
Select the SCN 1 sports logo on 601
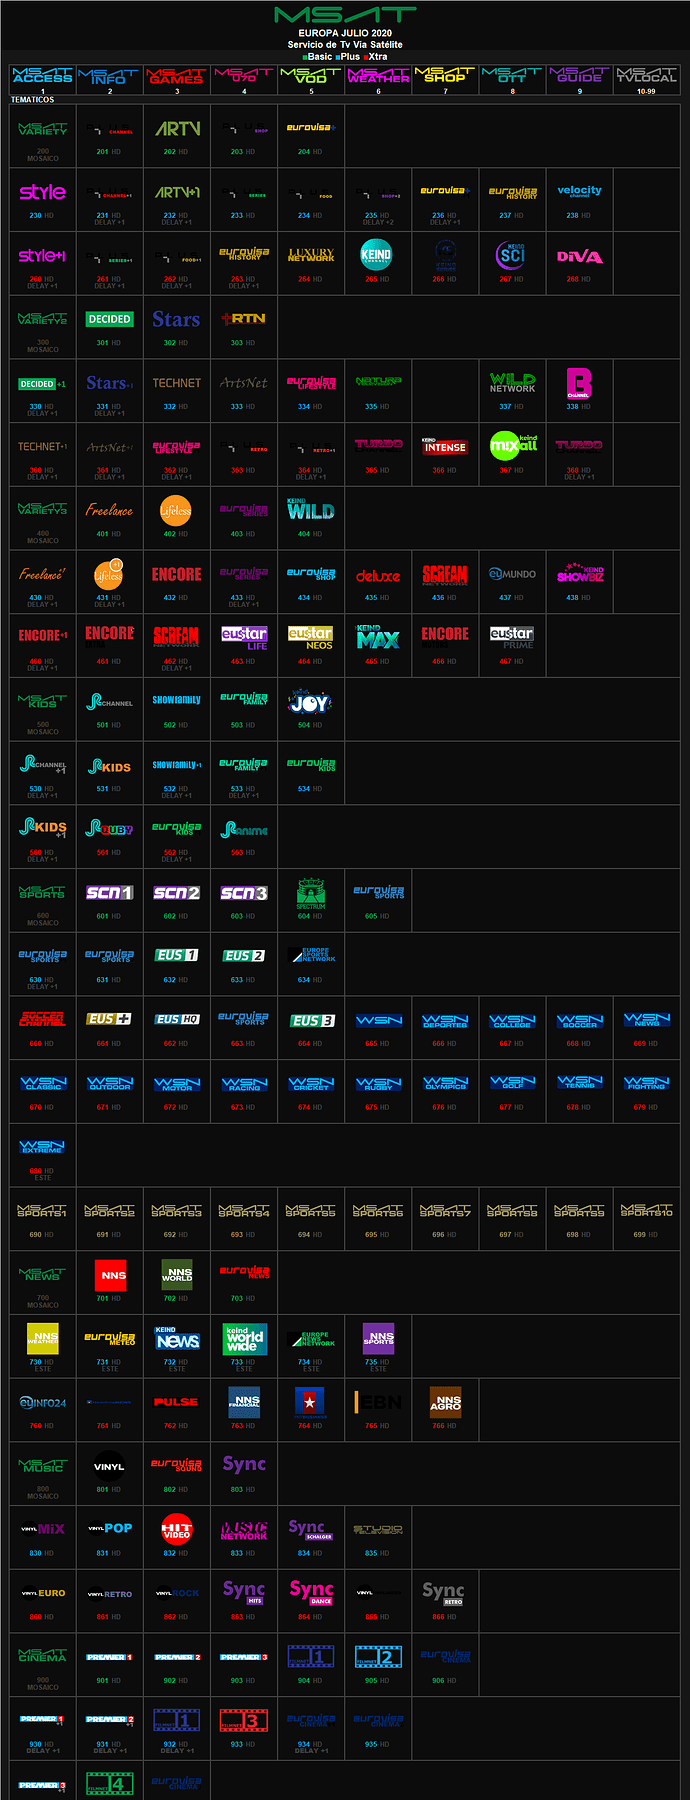tap(110, 892)
